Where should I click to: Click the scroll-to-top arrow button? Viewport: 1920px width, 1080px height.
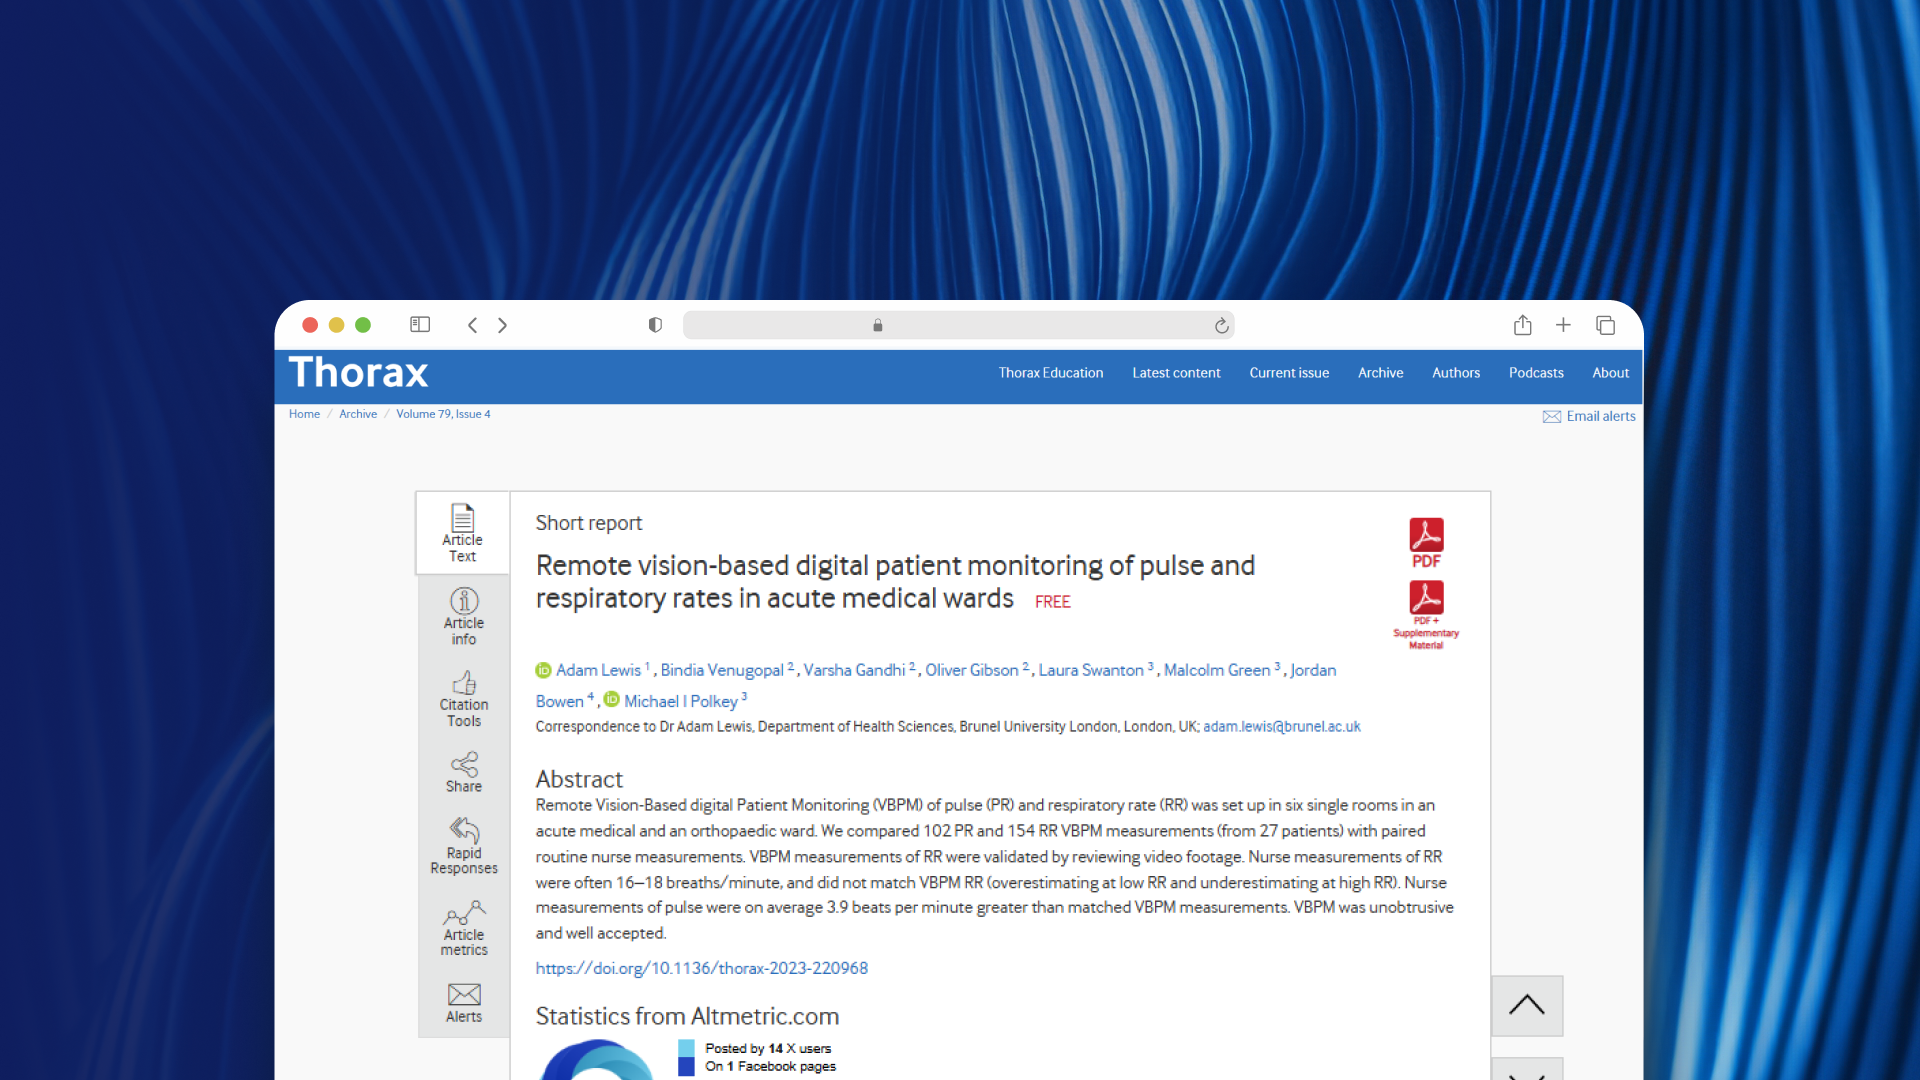pyautogui.click(x=1527, y=1005)
